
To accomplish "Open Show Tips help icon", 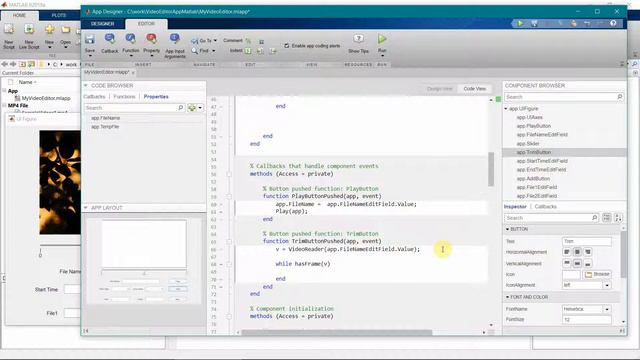I will point(358,39).
